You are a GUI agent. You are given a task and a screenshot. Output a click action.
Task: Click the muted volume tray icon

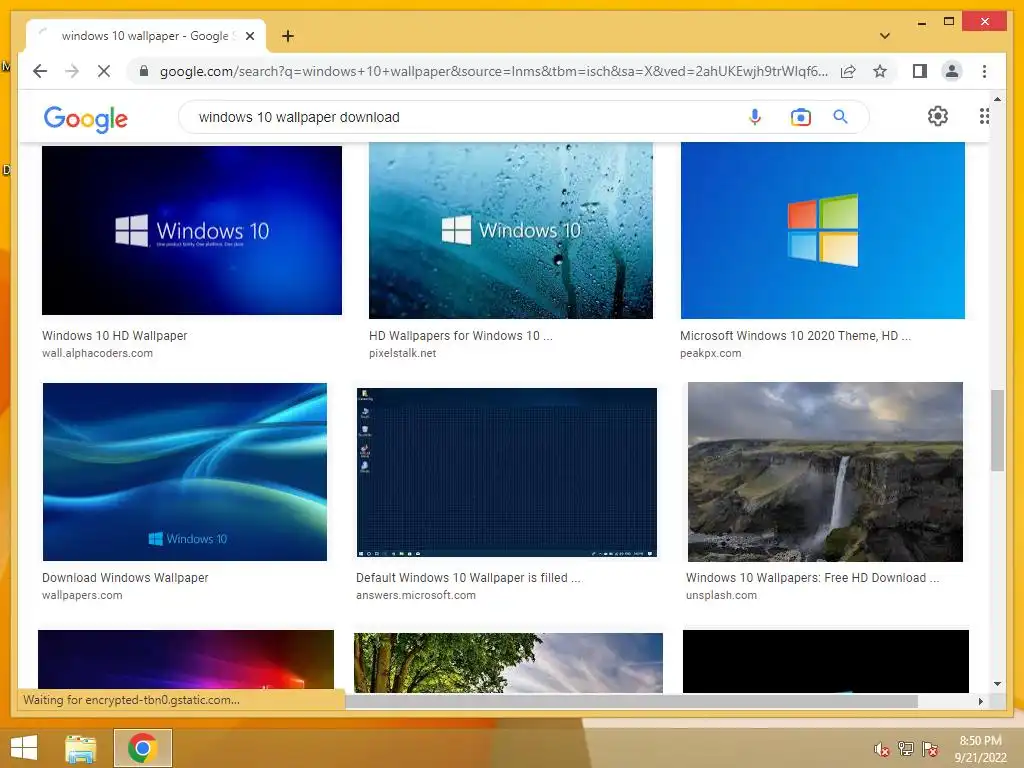[x=881, y=749]
